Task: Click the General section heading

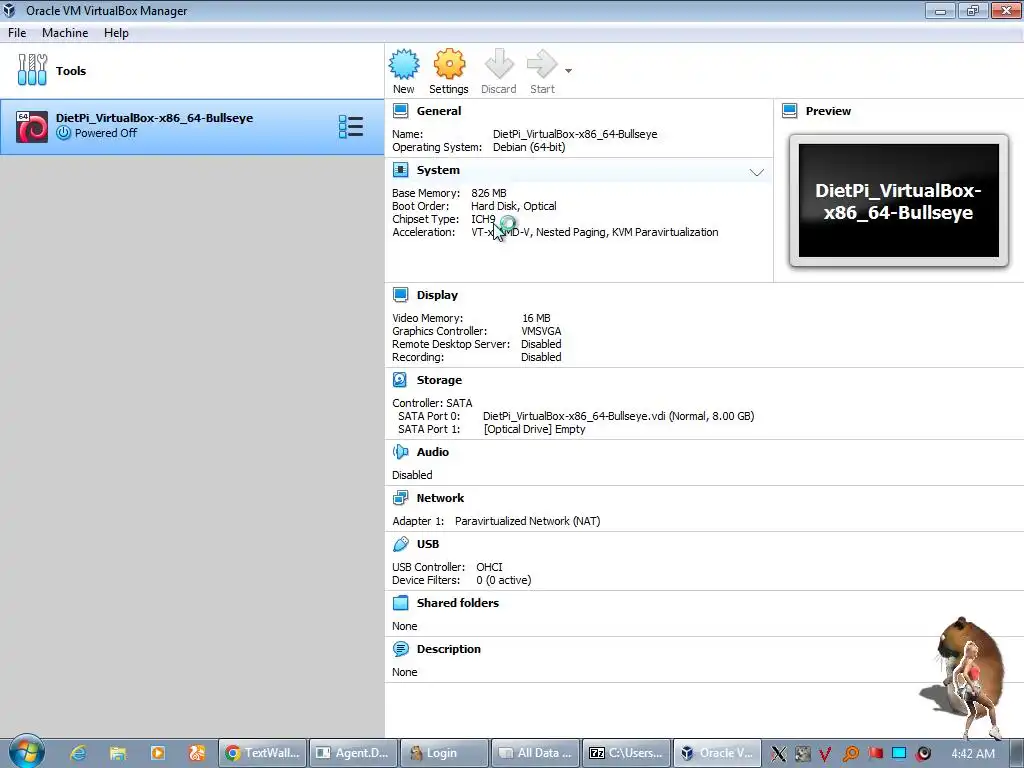Action: [439, 111]
